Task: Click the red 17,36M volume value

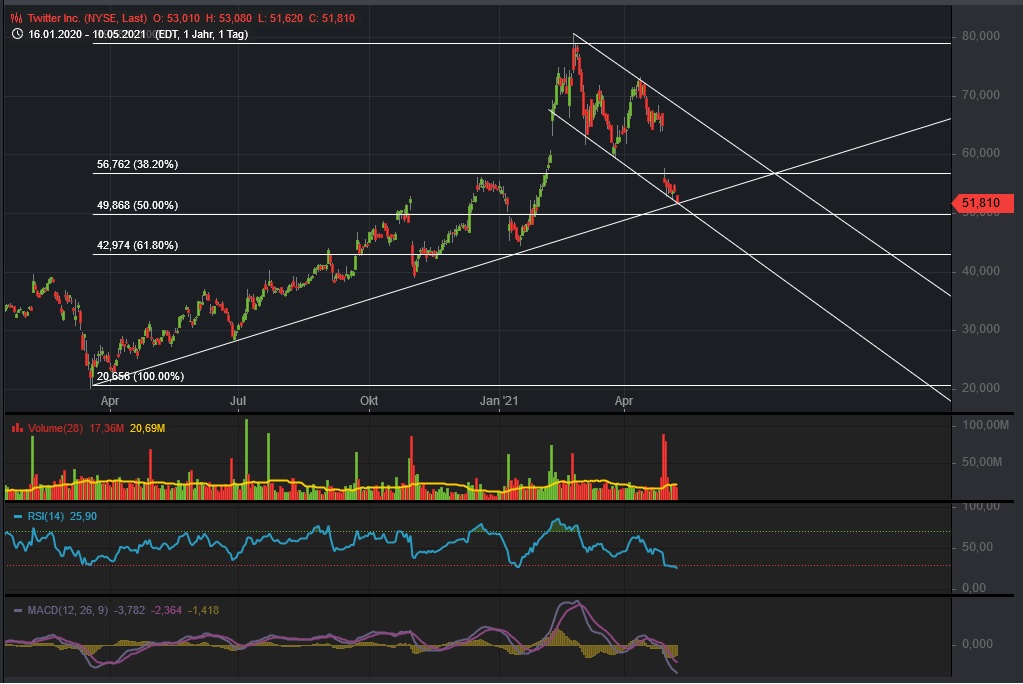Action: tap(106, 428)
